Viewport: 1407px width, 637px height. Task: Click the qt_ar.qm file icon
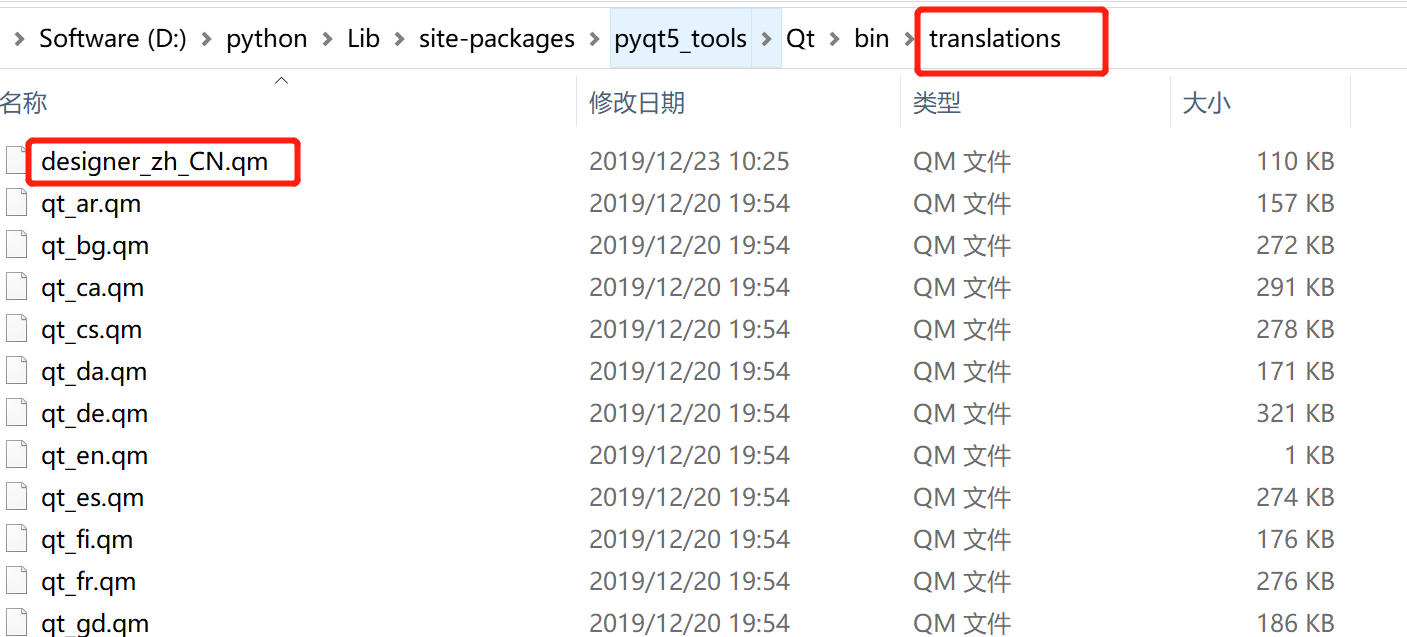coord(17,203)
